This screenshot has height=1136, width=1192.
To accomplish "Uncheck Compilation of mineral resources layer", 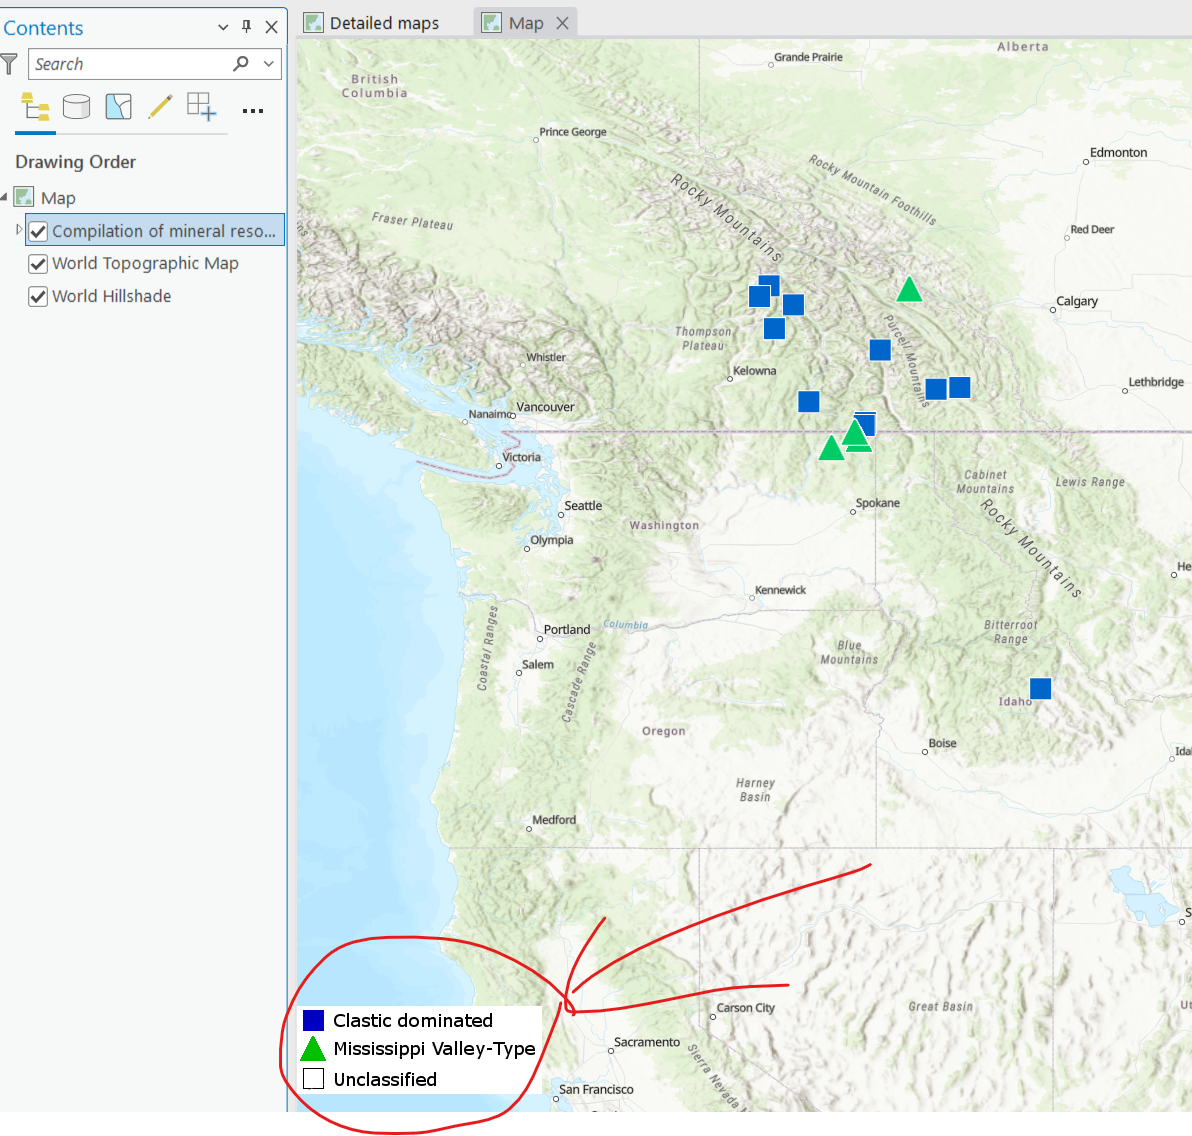I will [x=38, y=231].
